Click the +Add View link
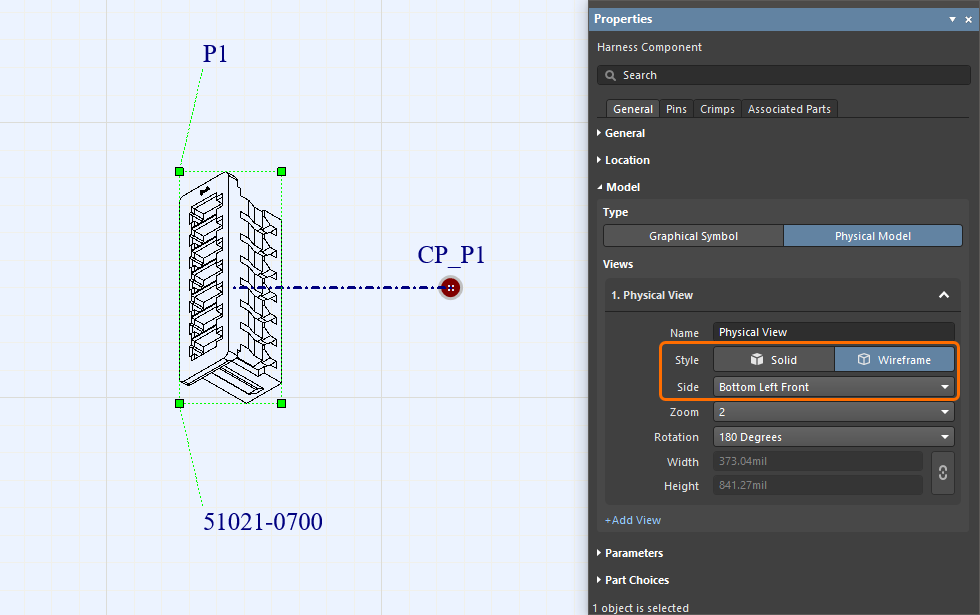Viewport: 980px width, 615px height. click(632, 520)
